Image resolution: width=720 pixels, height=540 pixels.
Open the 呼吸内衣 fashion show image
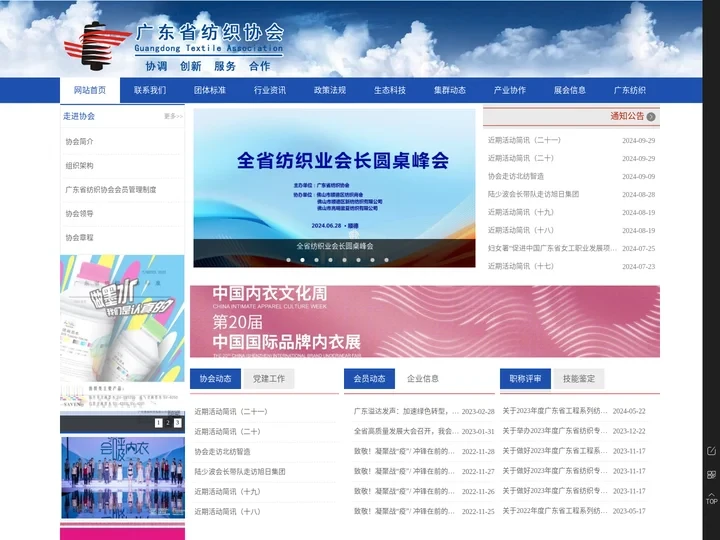(123, 478)
